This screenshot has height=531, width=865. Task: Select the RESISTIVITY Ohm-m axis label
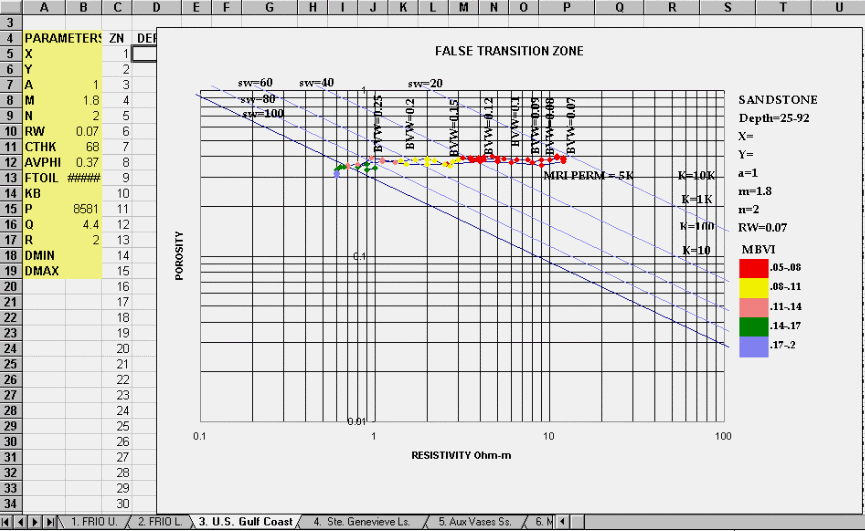[460, 456]
